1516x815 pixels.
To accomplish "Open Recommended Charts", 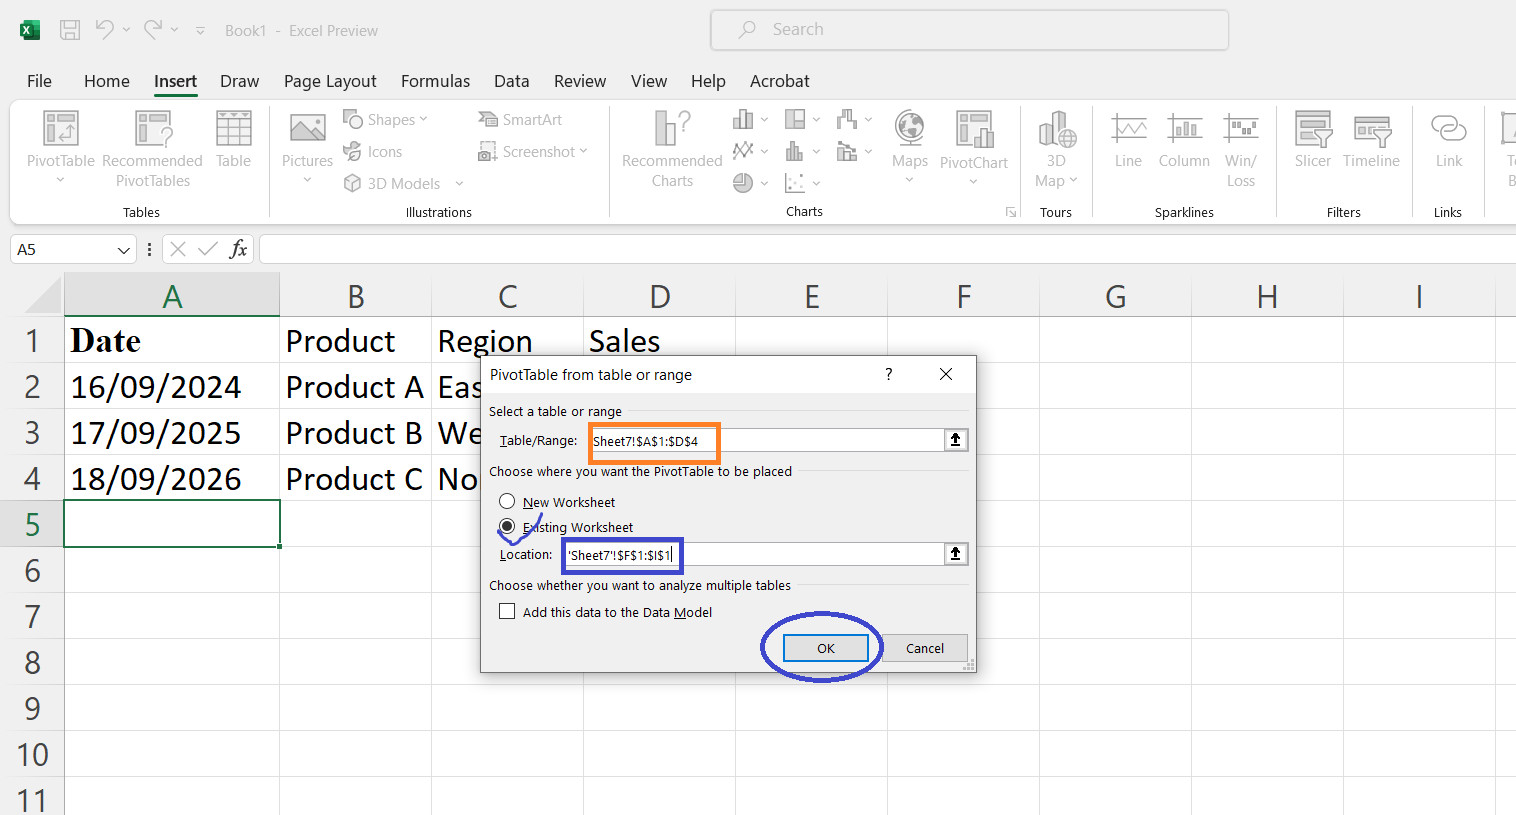I will tap(672, 150).
